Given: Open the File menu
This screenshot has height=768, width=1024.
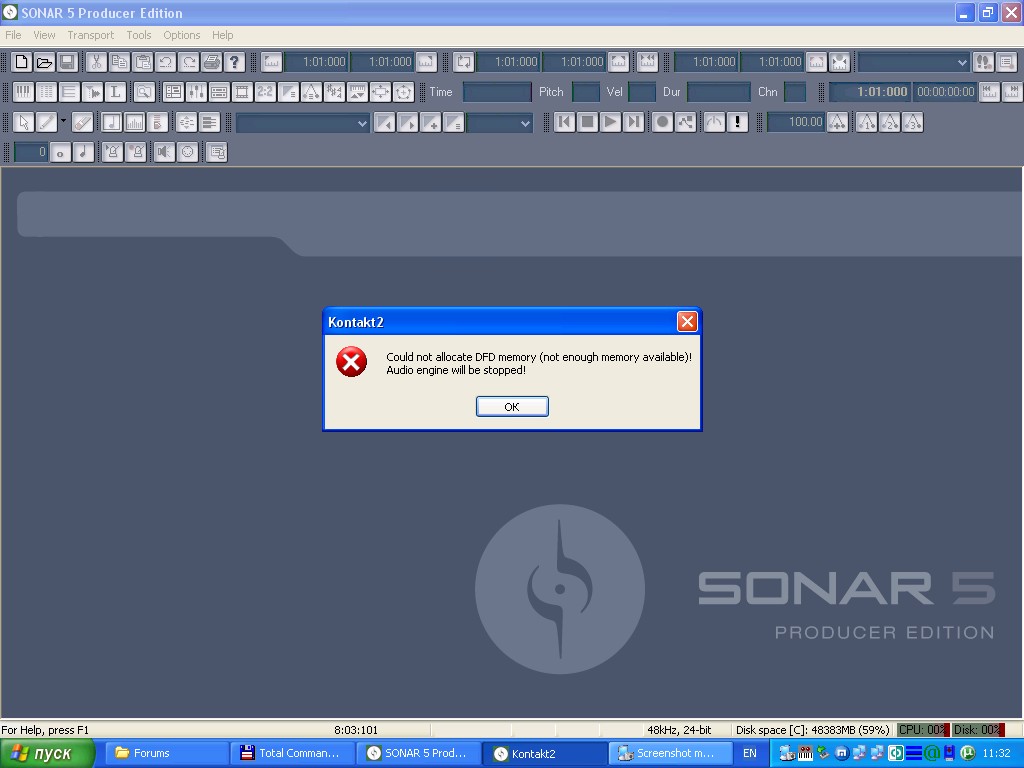Looking at the screenshot, I should (x=13, y=35).
